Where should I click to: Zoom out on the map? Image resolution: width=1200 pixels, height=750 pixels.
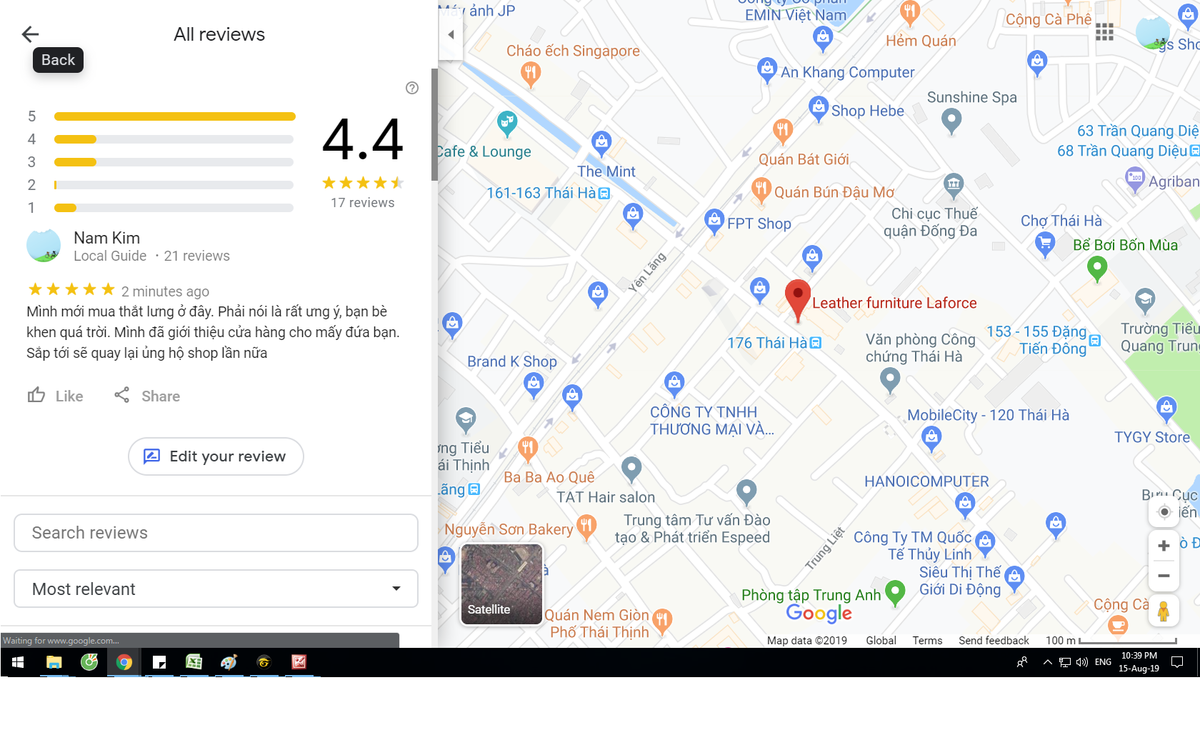[x=1163, y=576]
